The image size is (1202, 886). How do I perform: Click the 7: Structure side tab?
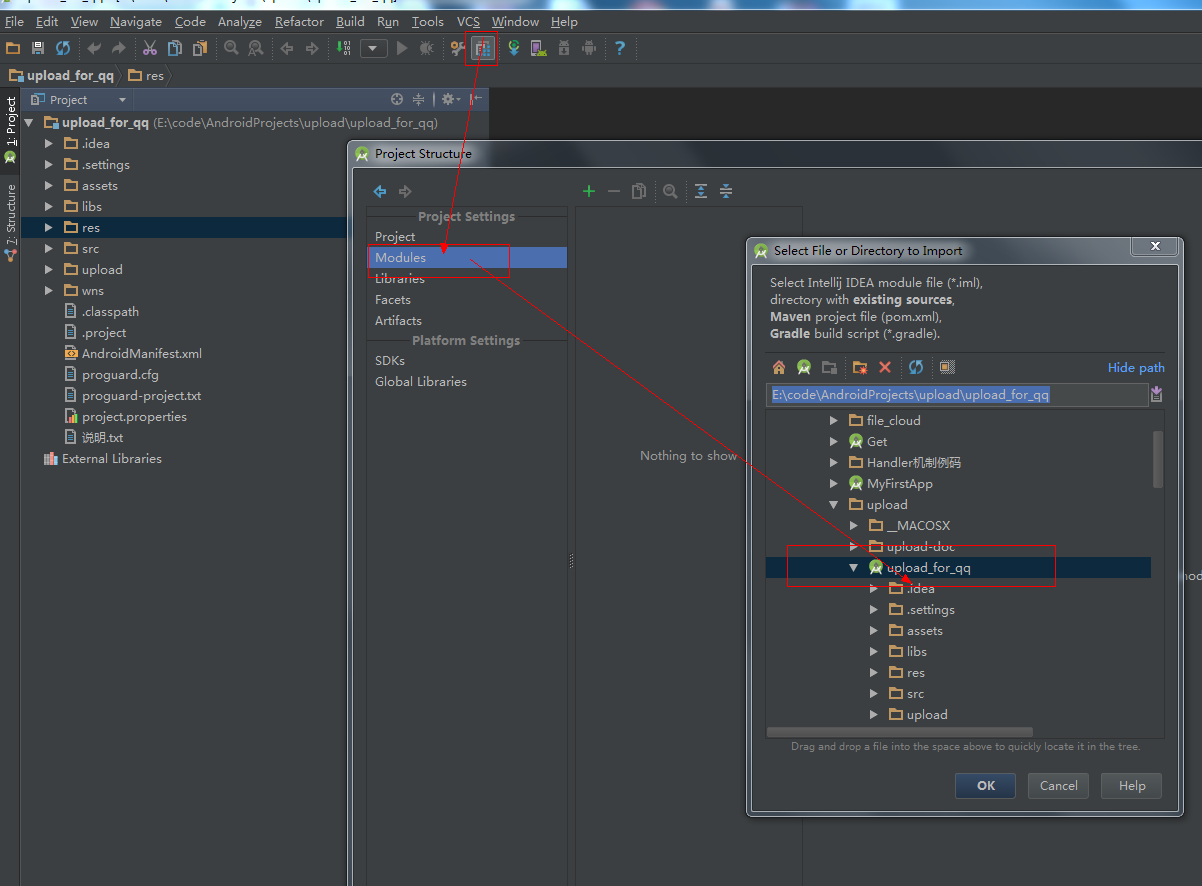tap(11, 222)
